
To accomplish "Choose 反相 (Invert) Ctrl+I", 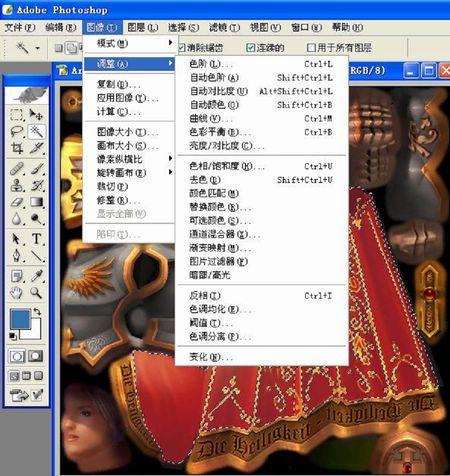I will point(262,295).
